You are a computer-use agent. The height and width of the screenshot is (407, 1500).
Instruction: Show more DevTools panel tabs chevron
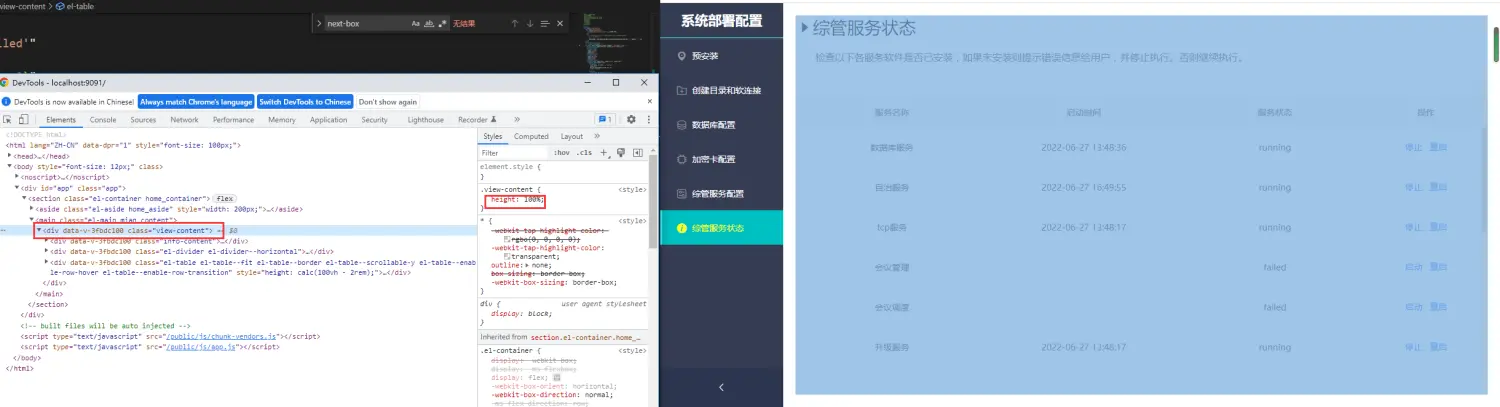[x=517, y=120]
